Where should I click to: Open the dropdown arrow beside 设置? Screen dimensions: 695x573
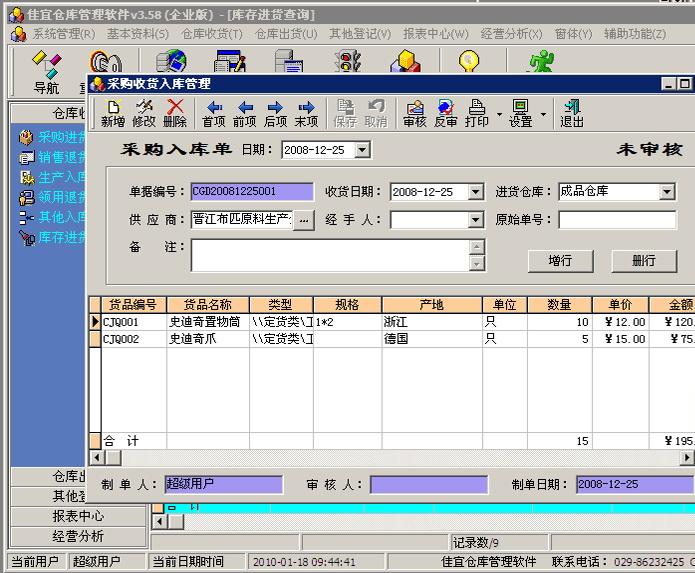543,114
